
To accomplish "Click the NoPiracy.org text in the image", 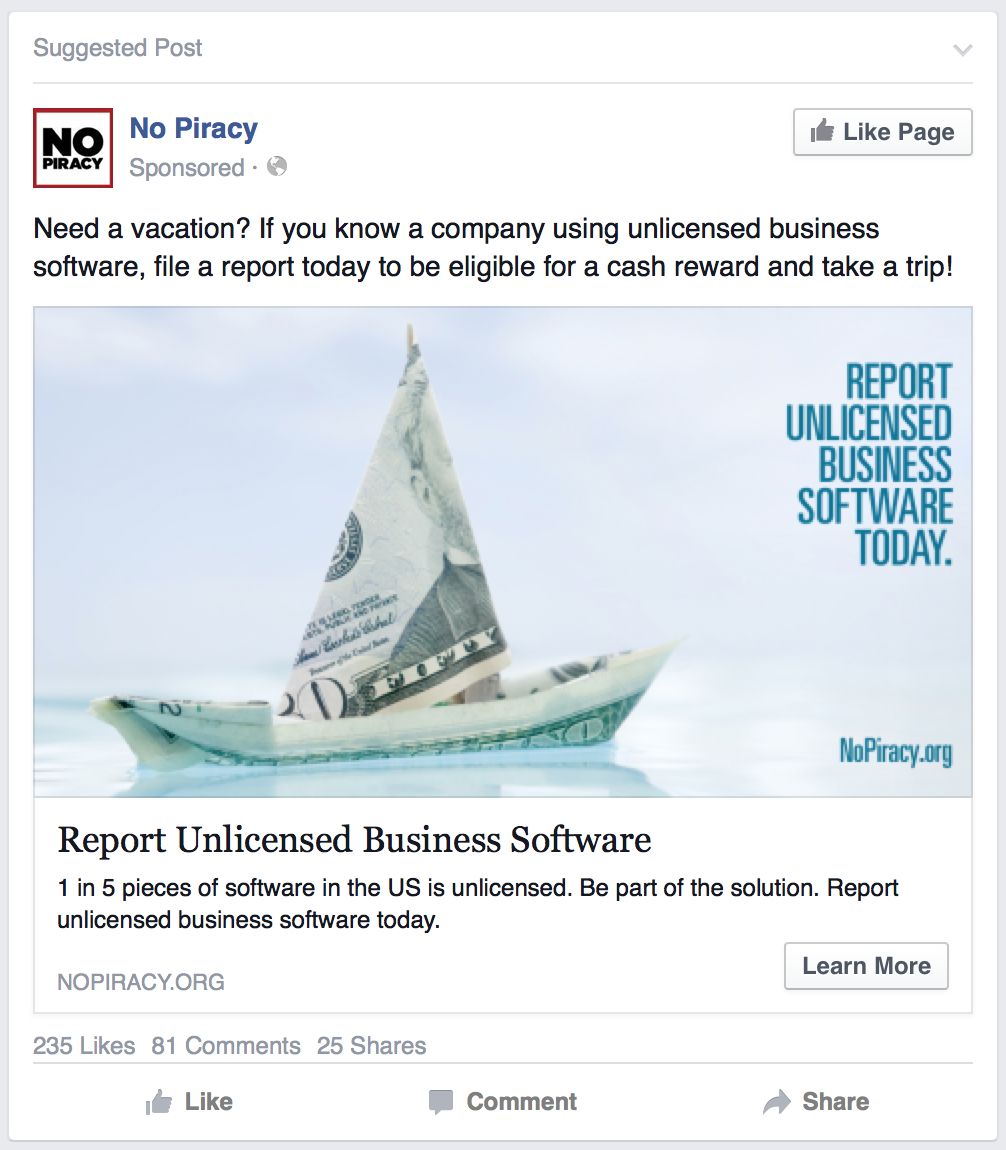I will tap(895, 752).
